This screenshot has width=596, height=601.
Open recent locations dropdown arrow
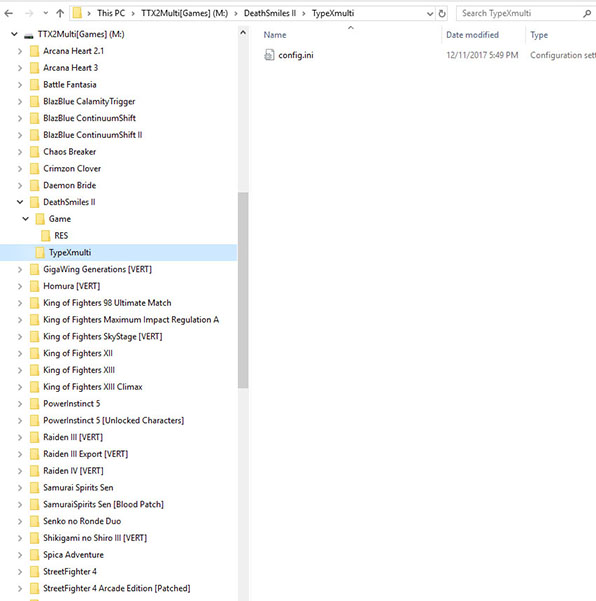coord(46,13)
